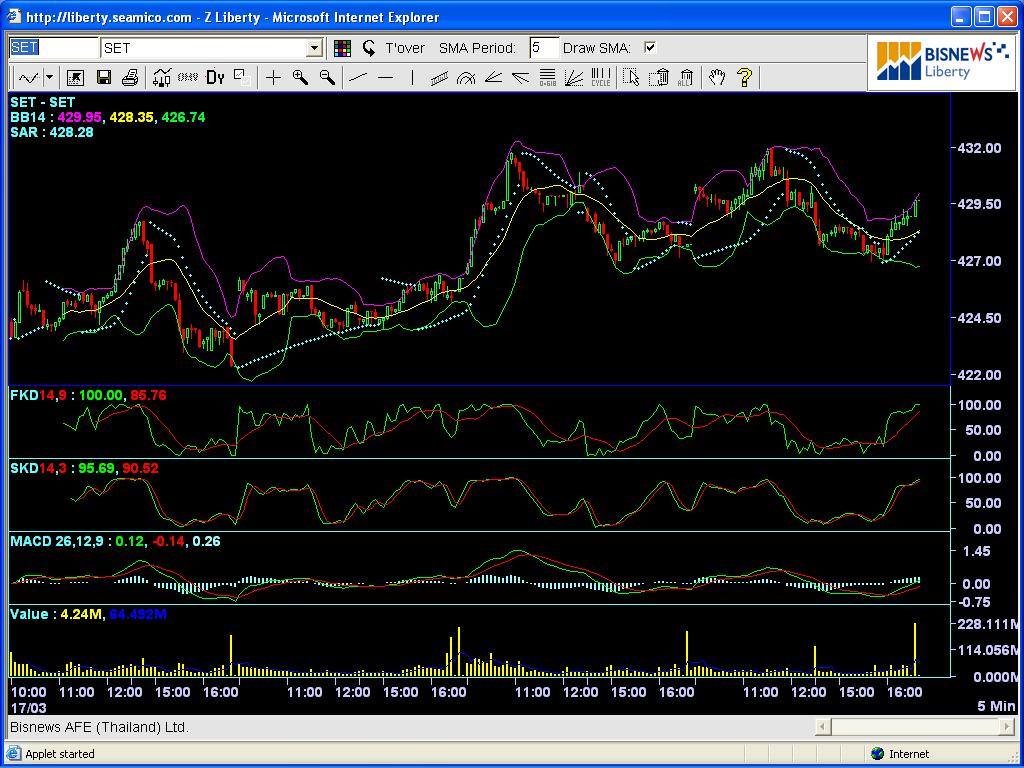Image resolution: width=1024 pixels, height=768 pixels.
Task: Click the Internet zone status bar indicator
Action: click(x=899, y=754)
